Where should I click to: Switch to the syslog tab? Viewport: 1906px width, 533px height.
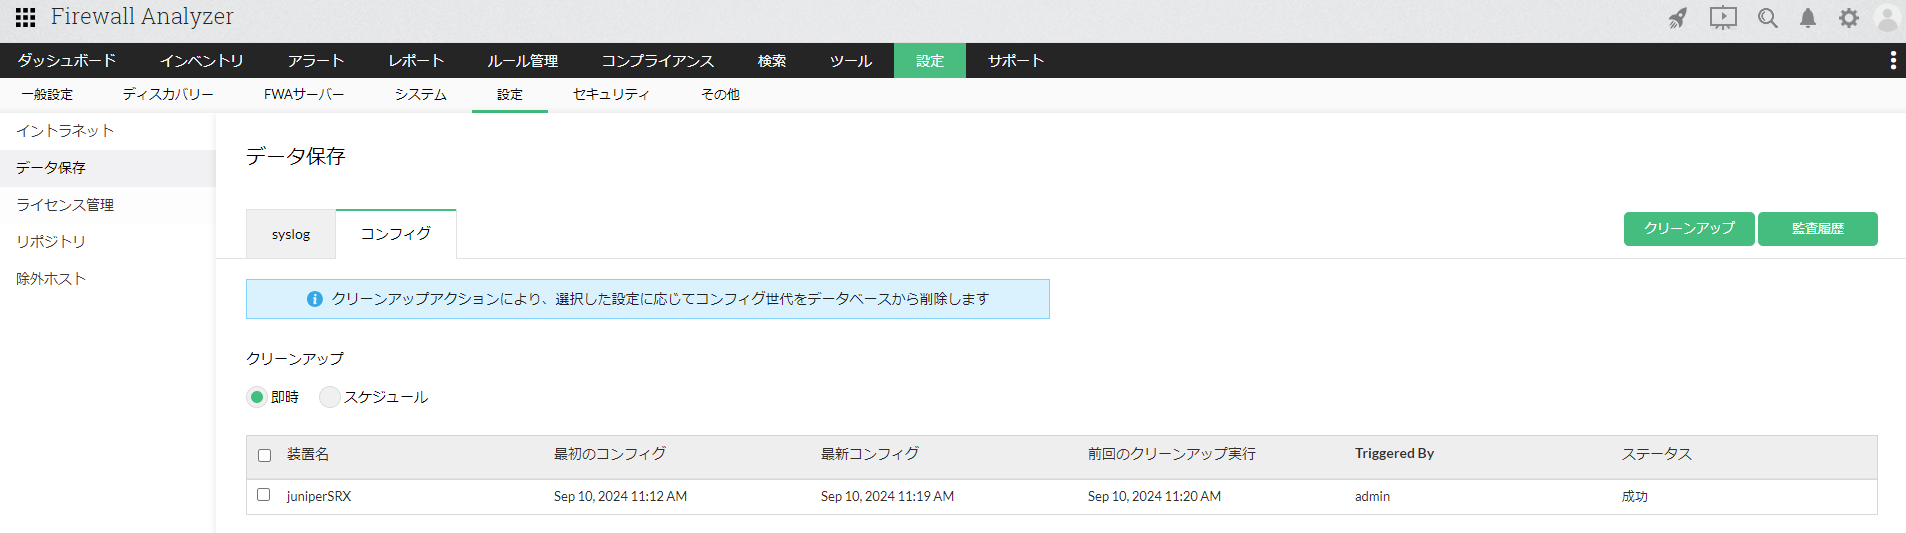pyautogui.click(x=291, y=235)
